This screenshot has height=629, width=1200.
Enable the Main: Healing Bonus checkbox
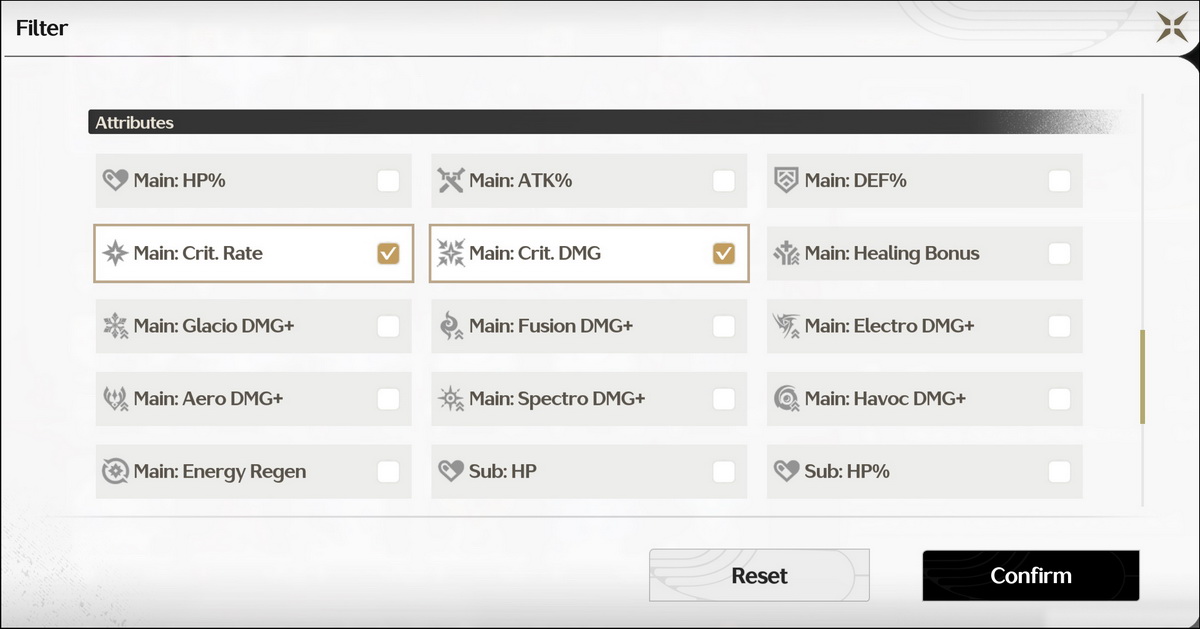(x=1059, y=254)
